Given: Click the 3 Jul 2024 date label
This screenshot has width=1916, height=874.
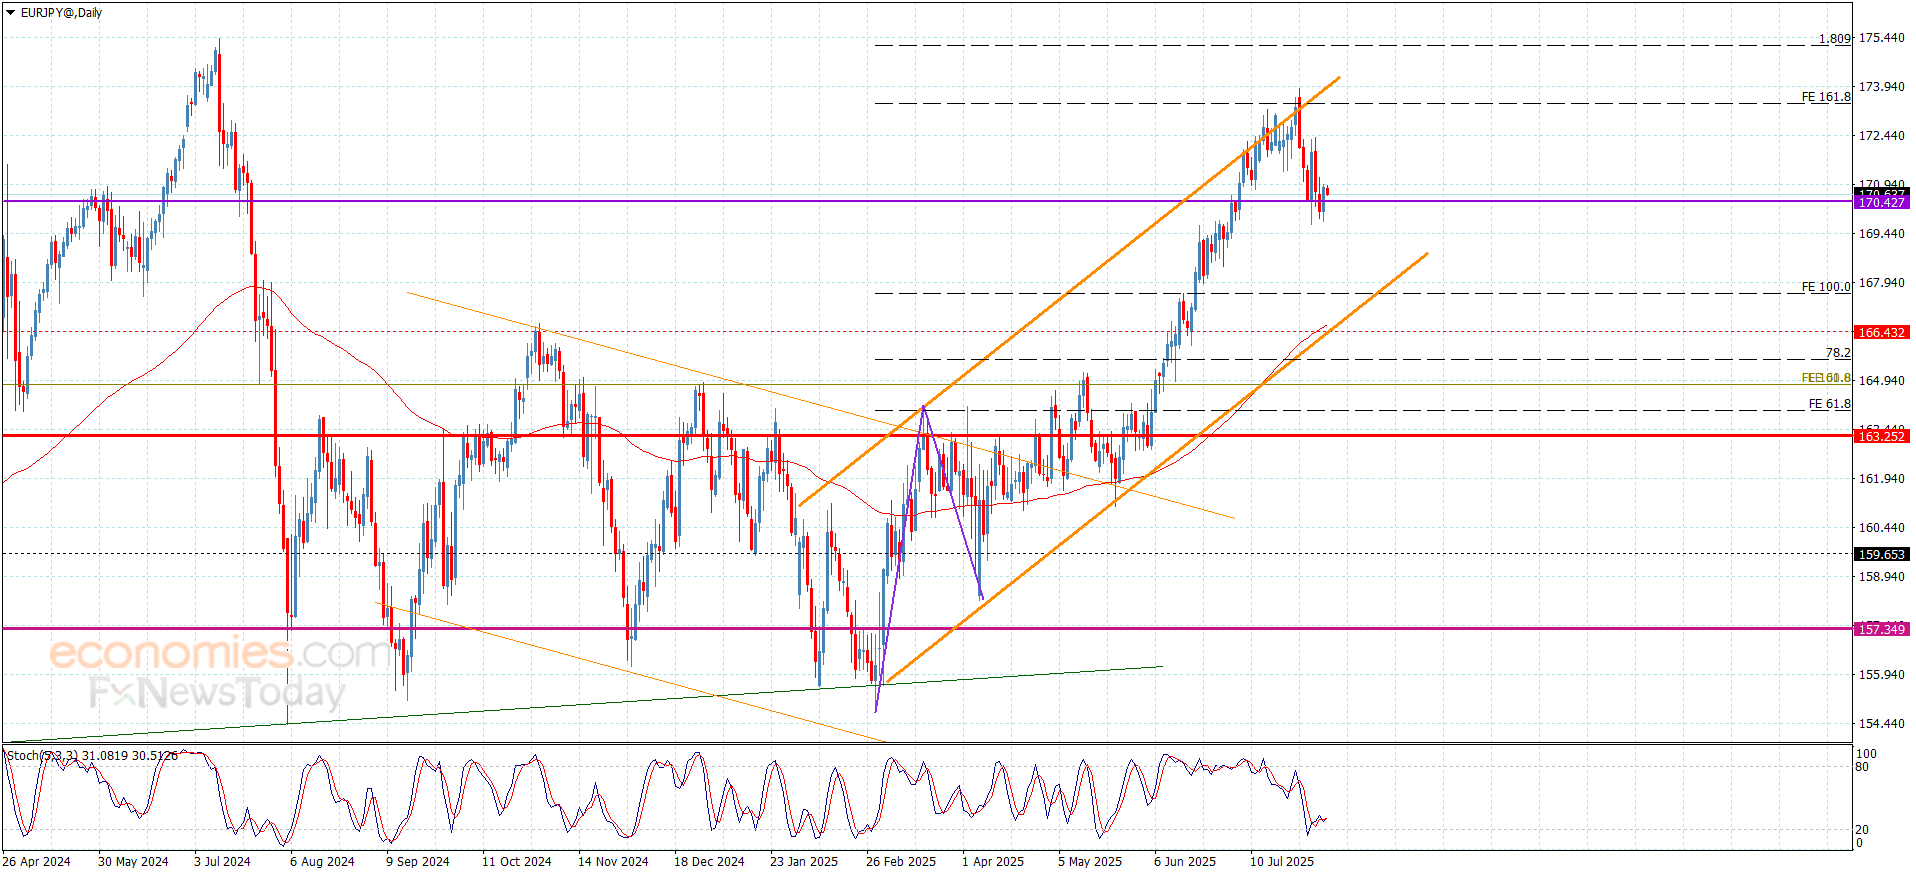Looking at the screenshot, I should (x=222, y=862).
